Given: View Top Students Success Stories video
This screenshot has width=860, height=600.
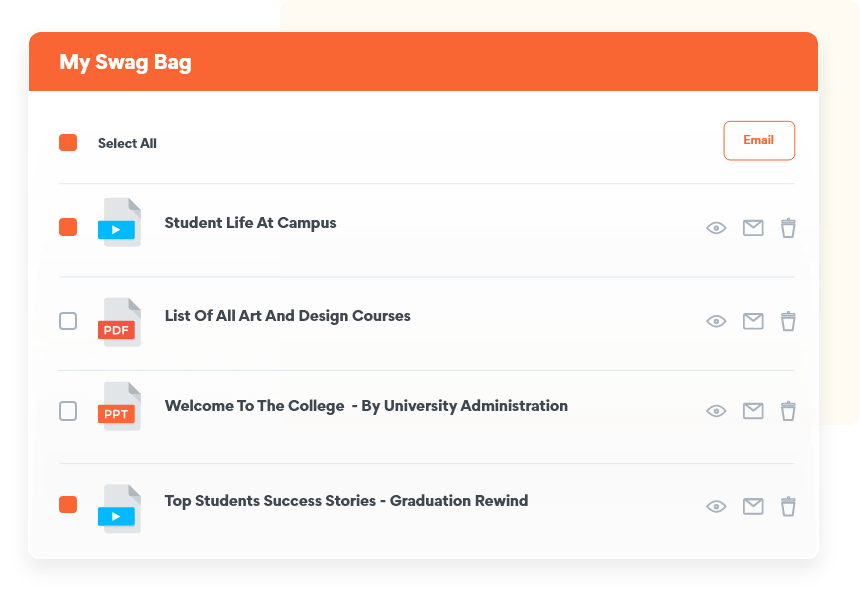Looking at the screenshot, I should click(716, 507).
